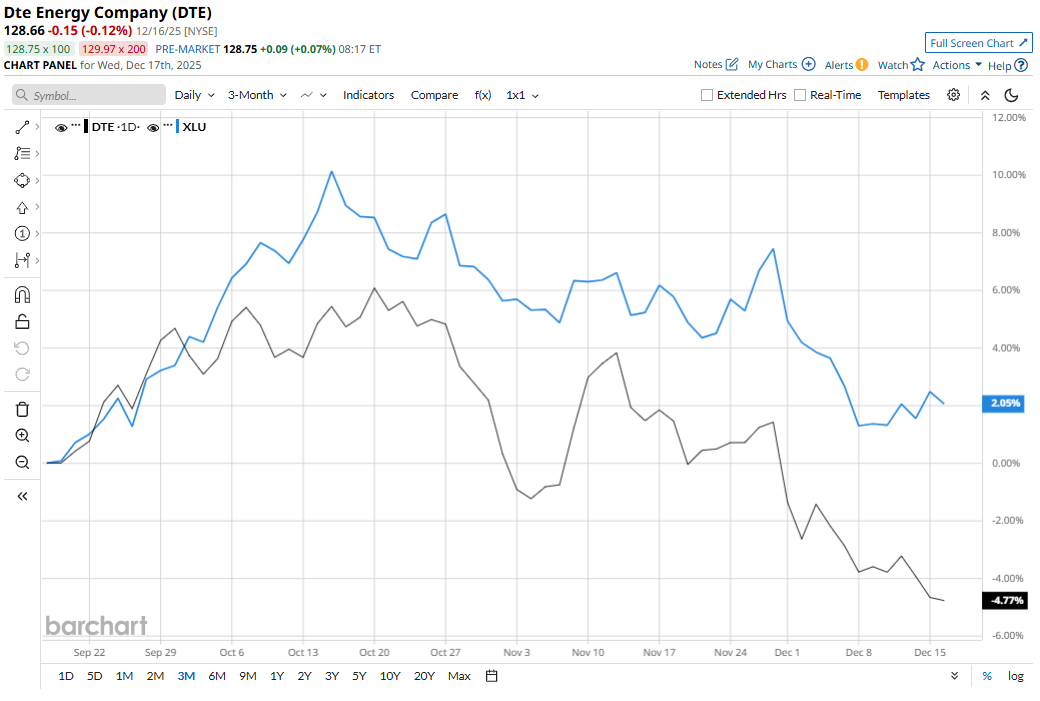Zoom in on the chart
Viewport: 1040px width, 701px height.
pyautogui.click(x=22, y=436)
